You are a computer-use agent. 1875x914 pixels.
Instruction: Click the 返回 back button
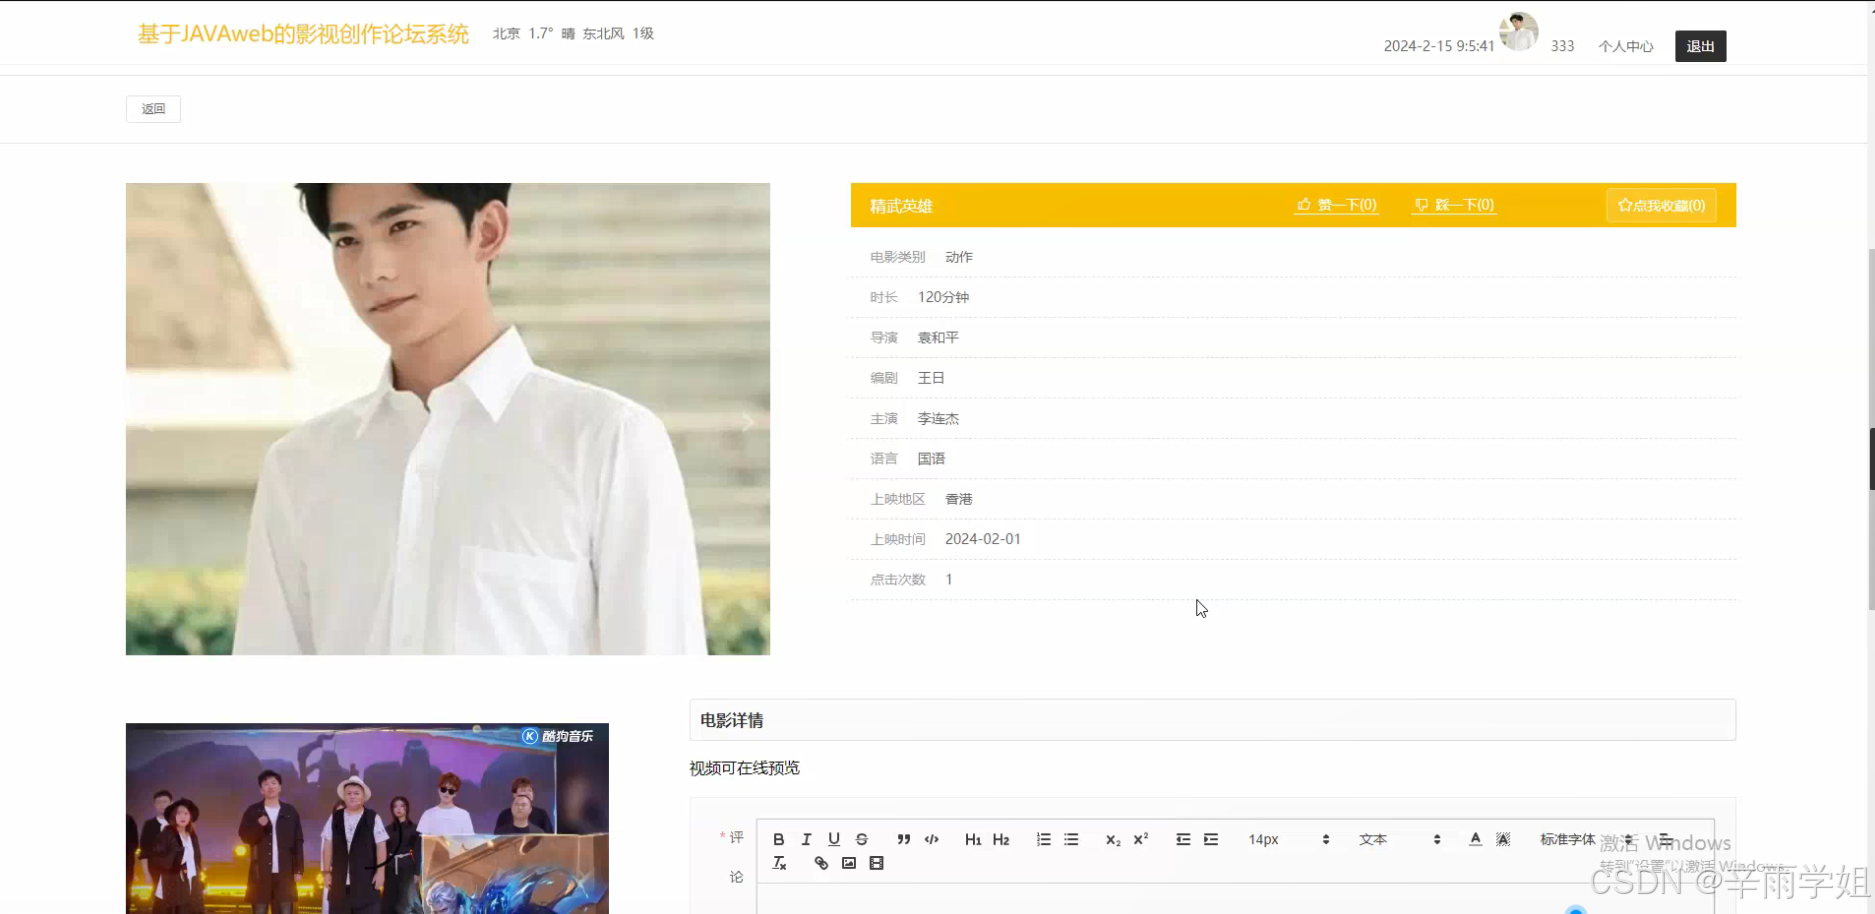point(152,108)
